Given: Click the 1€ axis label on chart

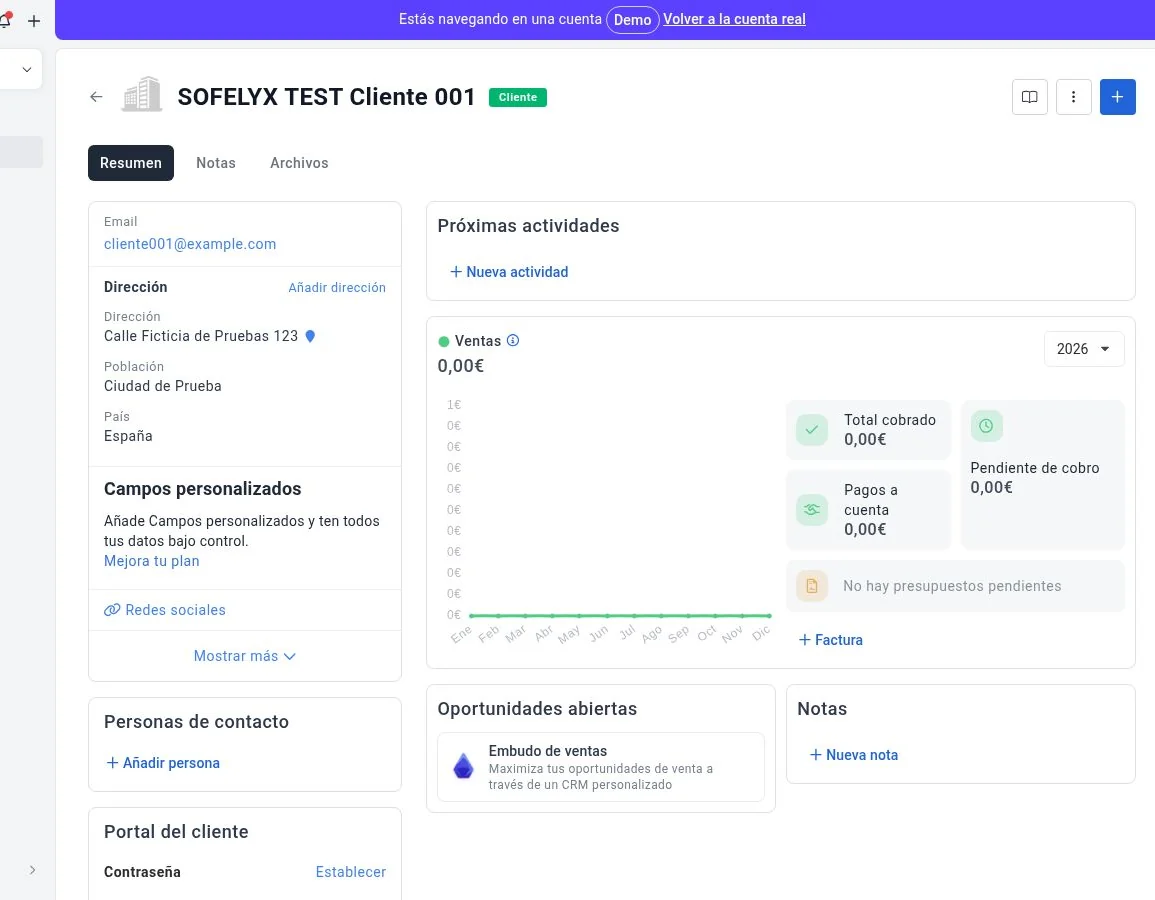Looking at the screenshot, I should point(454,405).
